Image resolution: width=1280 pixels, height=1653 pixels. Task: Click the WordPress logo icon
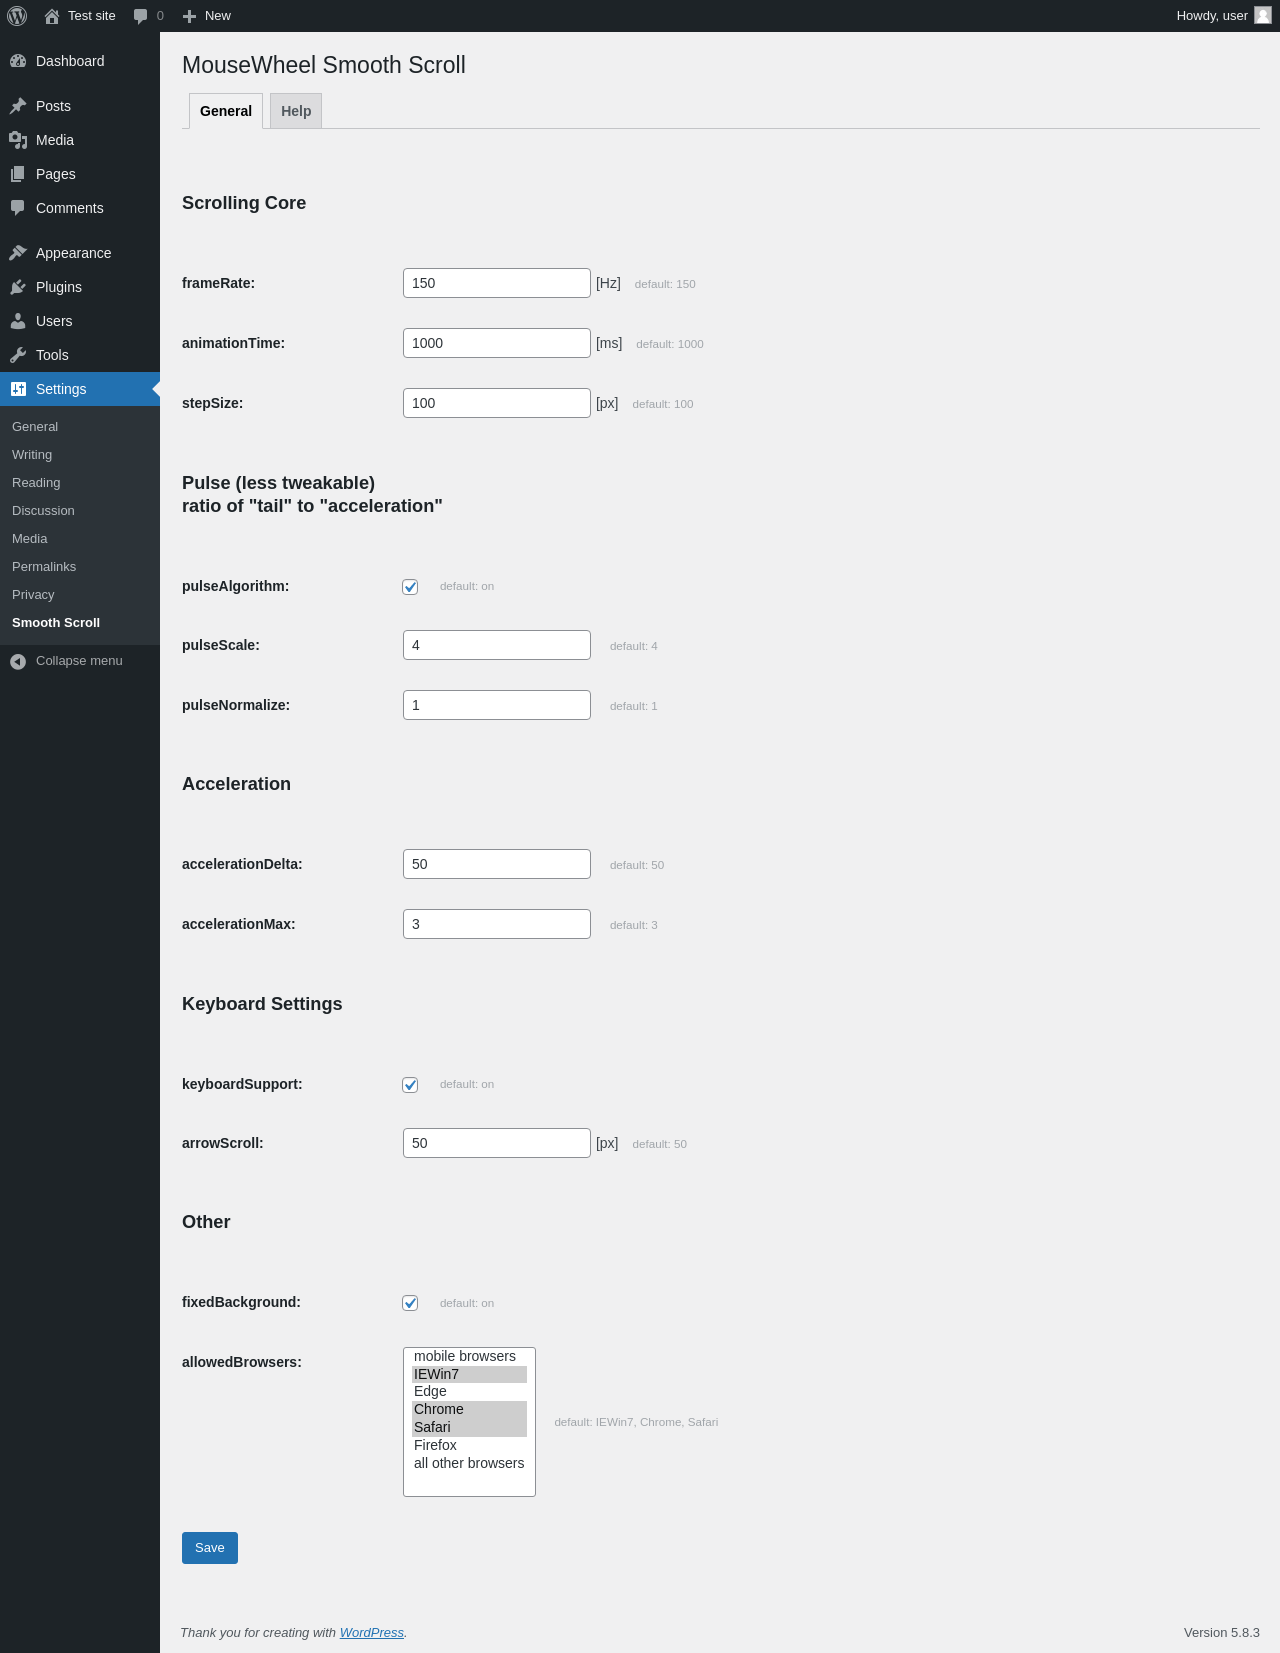pyautogui.click(x=17, y=16)
